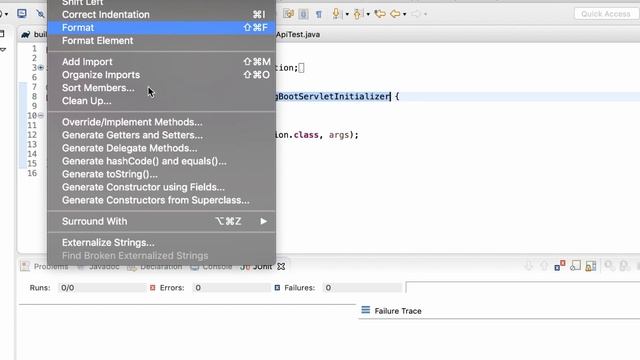Screen dimensions: 640x360
Task: Open Override/Implement Methods dialog
Action: (161, 122)
